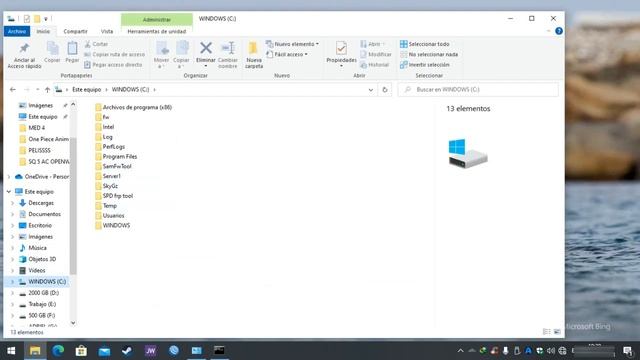Open the Archivo menu tab
The width and height of the screenshot is (640, 360).
point(17,31)
